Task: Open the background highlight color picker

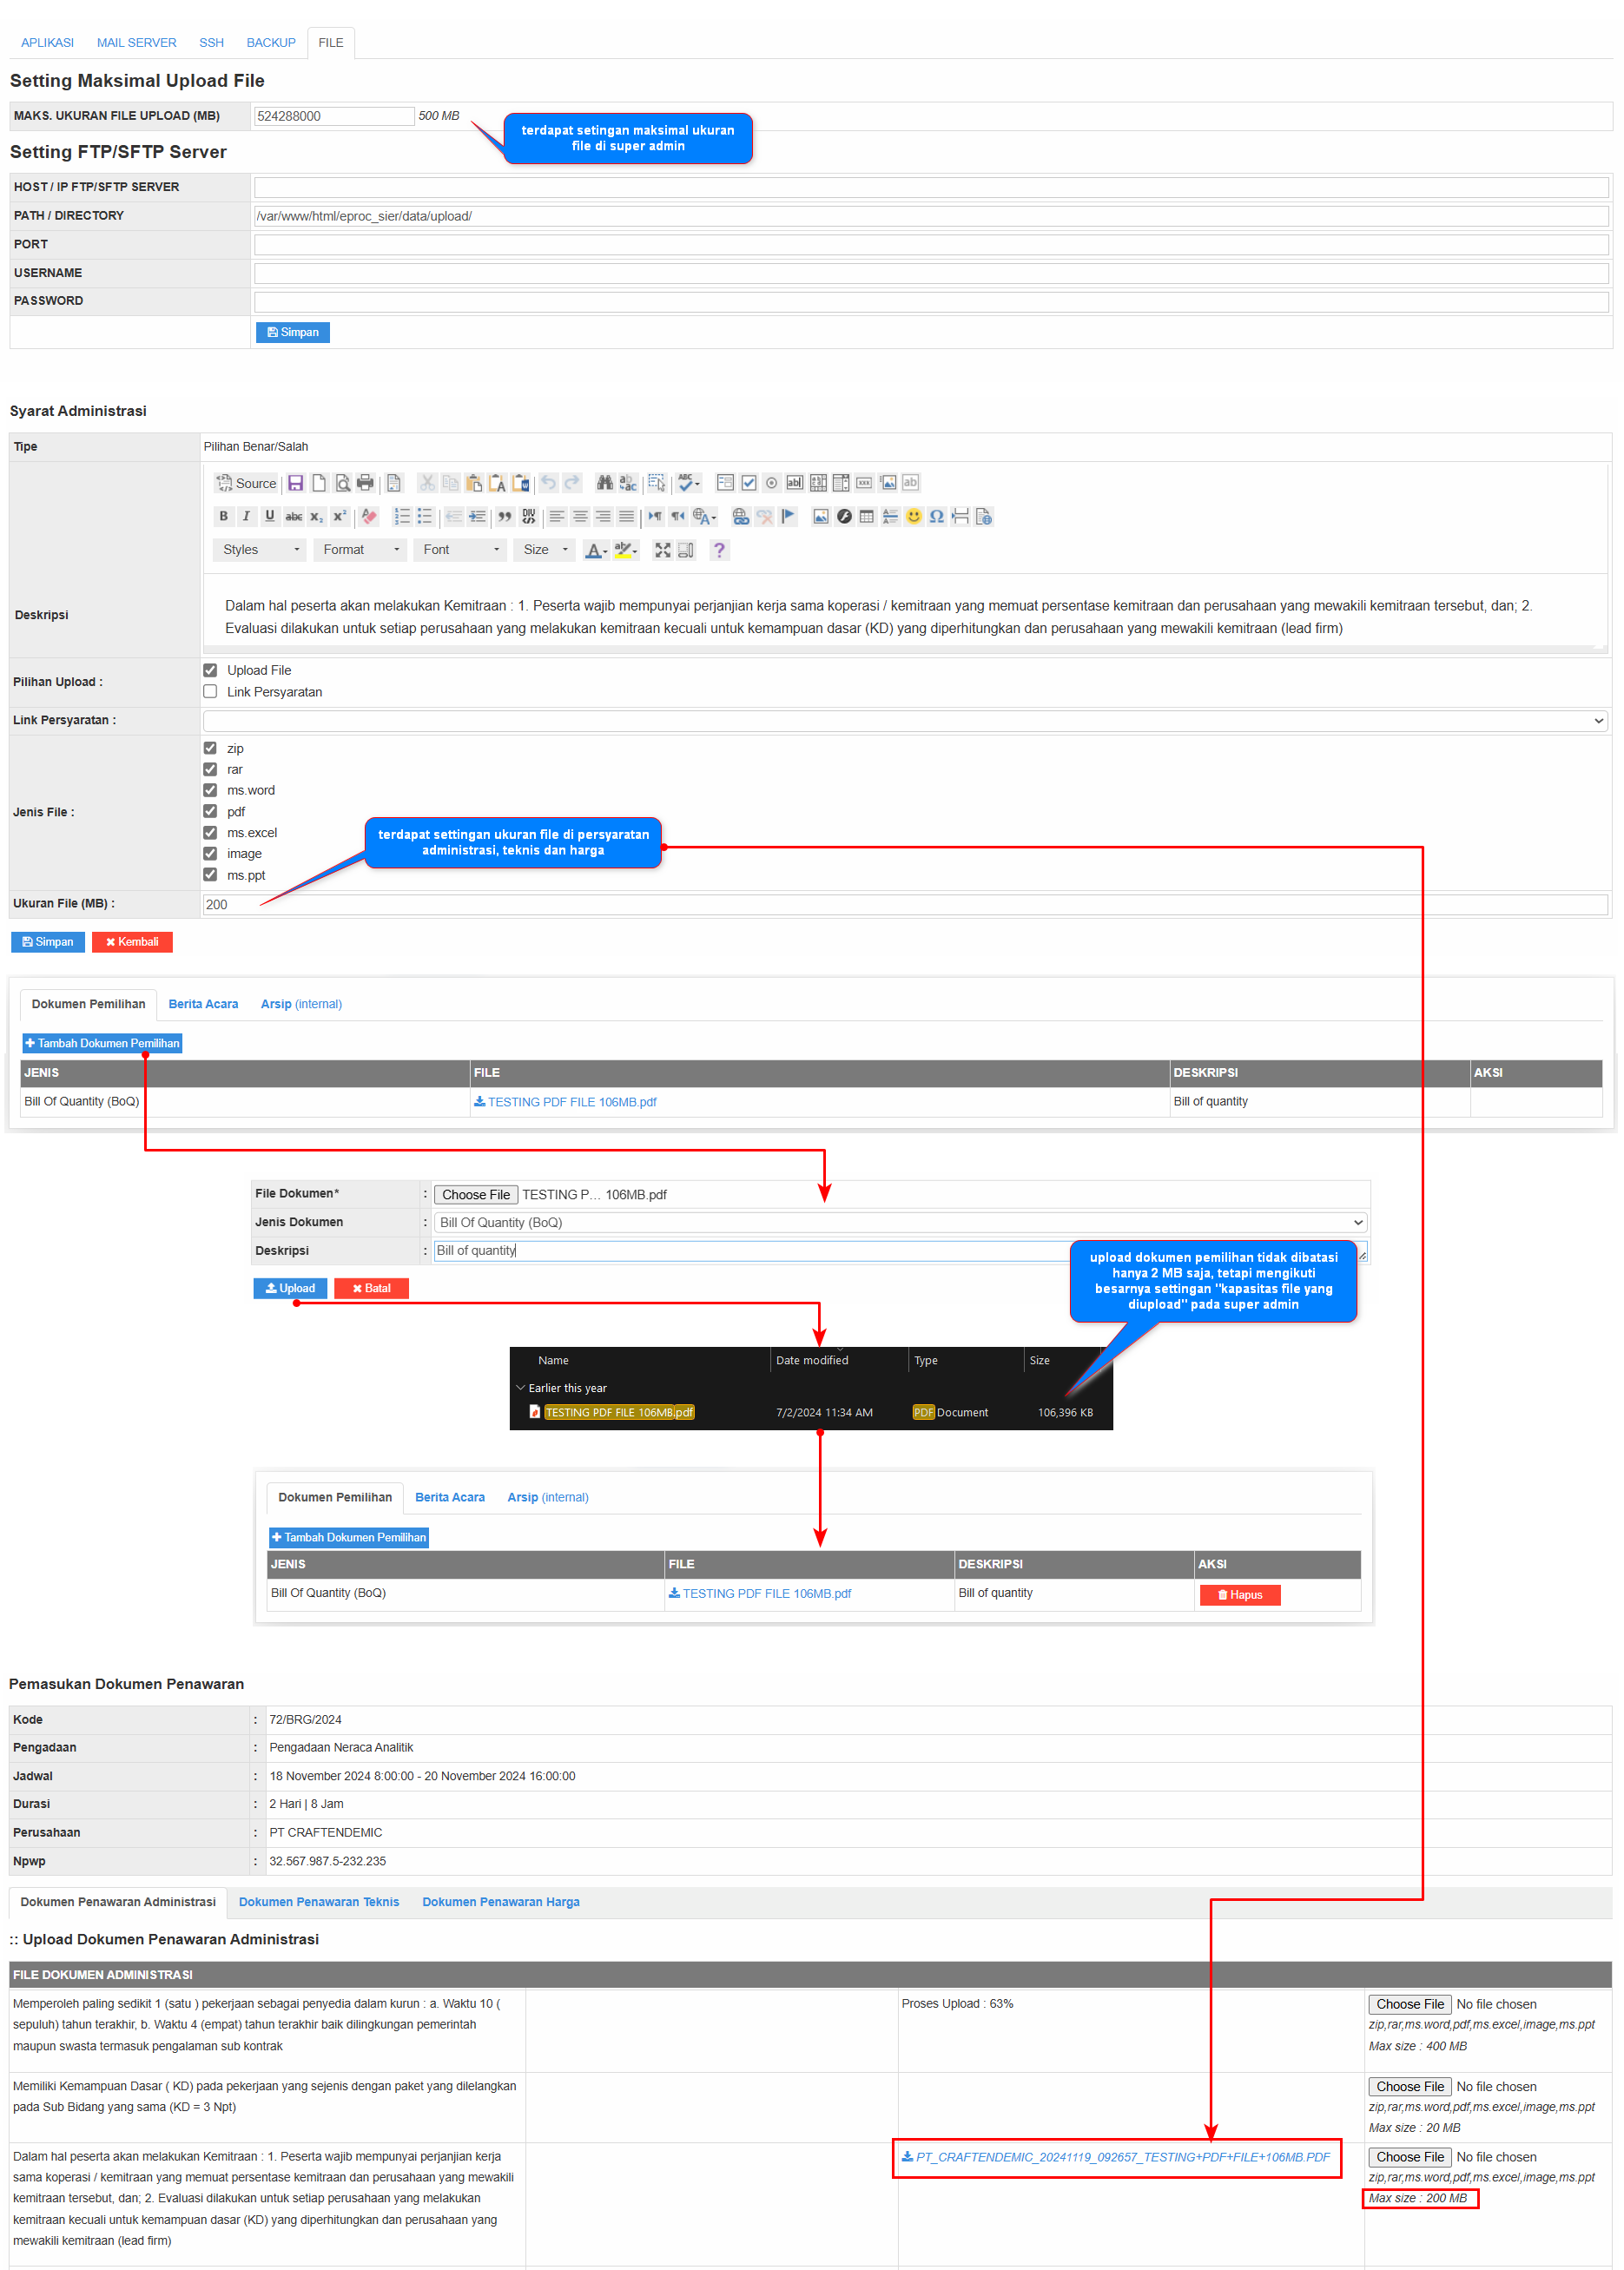Action: [626, 550]
